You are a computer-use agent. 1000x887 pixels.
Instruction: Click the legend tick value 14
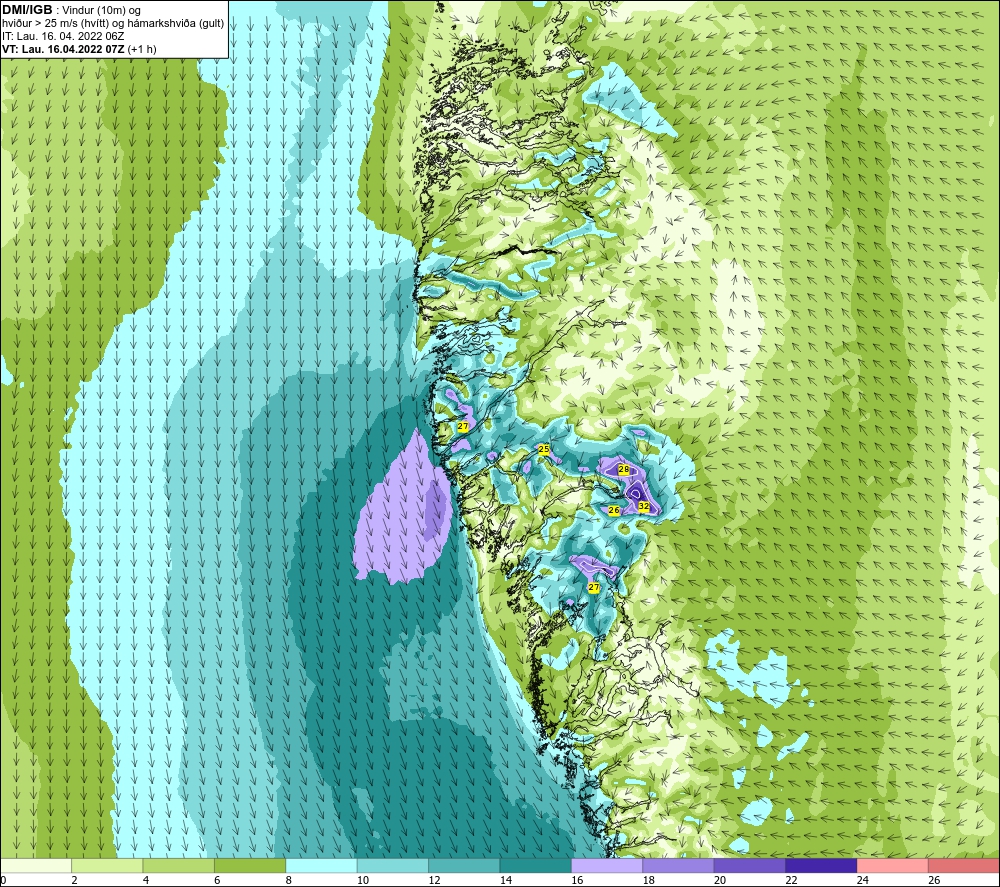506,880
